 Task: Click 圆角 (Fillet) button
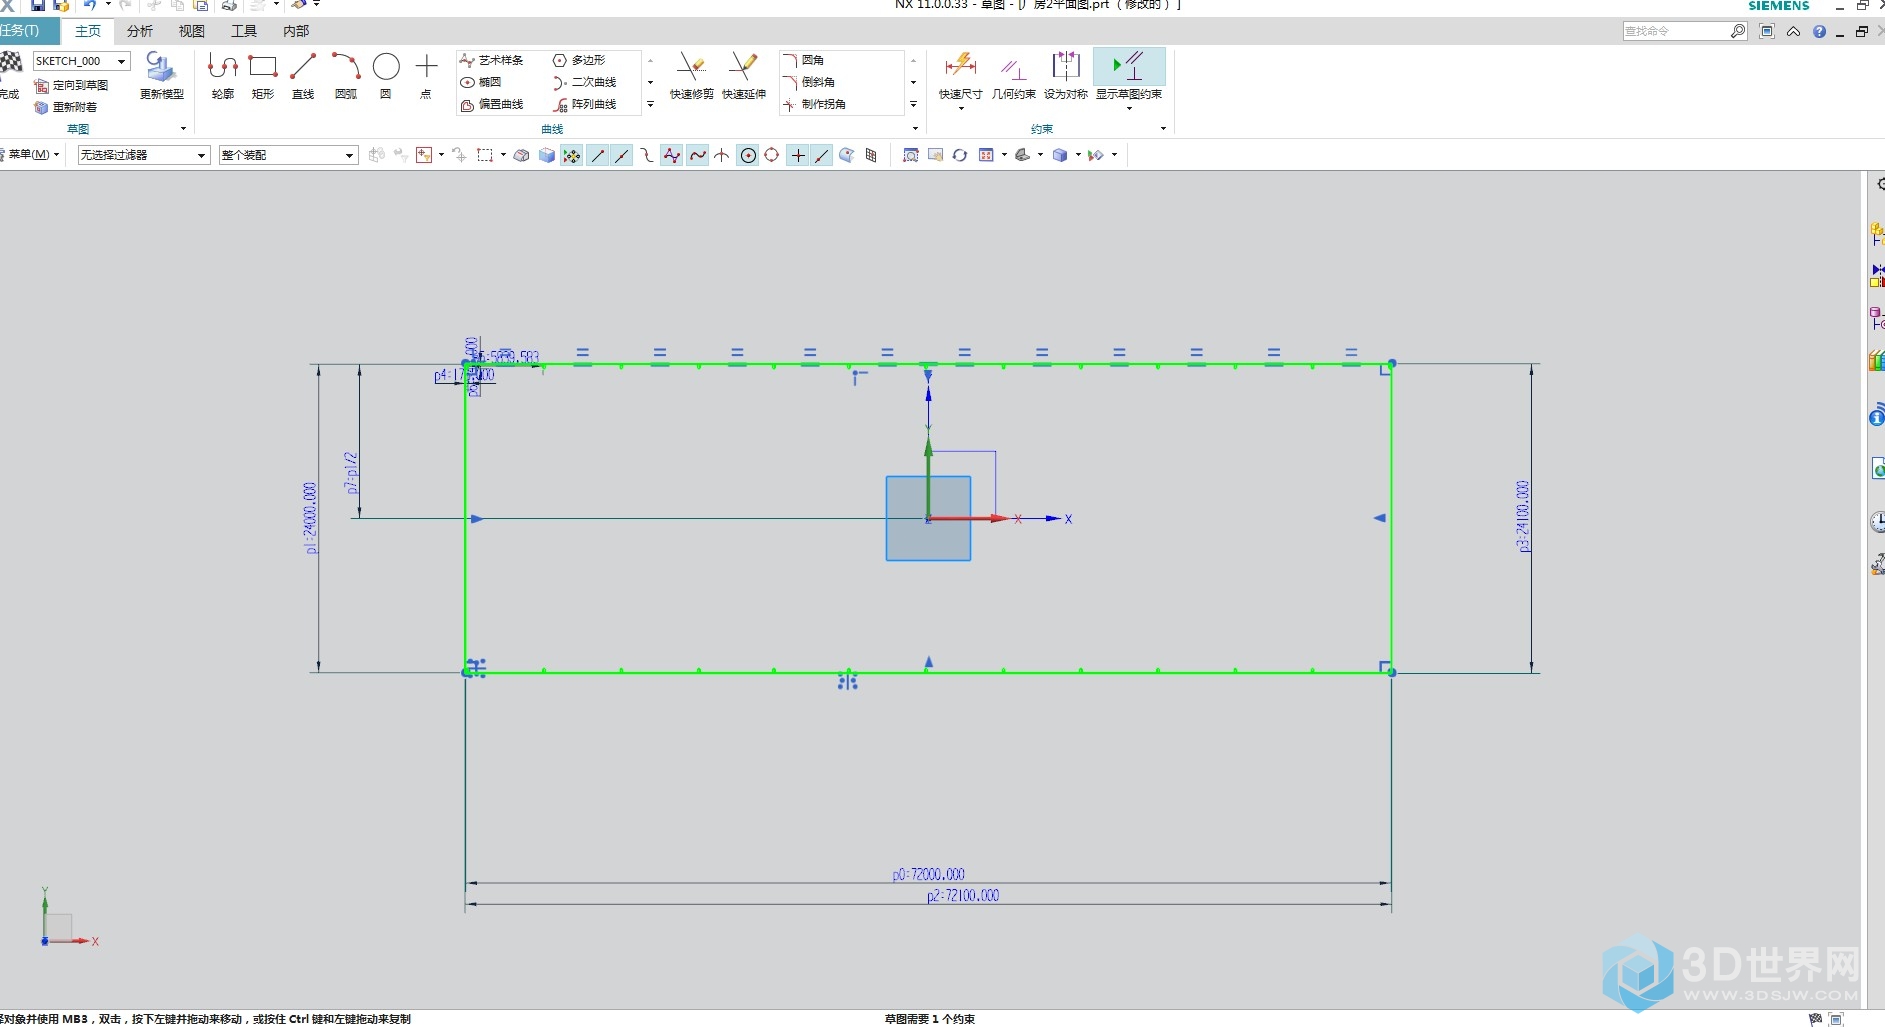(x=804, y=60)
